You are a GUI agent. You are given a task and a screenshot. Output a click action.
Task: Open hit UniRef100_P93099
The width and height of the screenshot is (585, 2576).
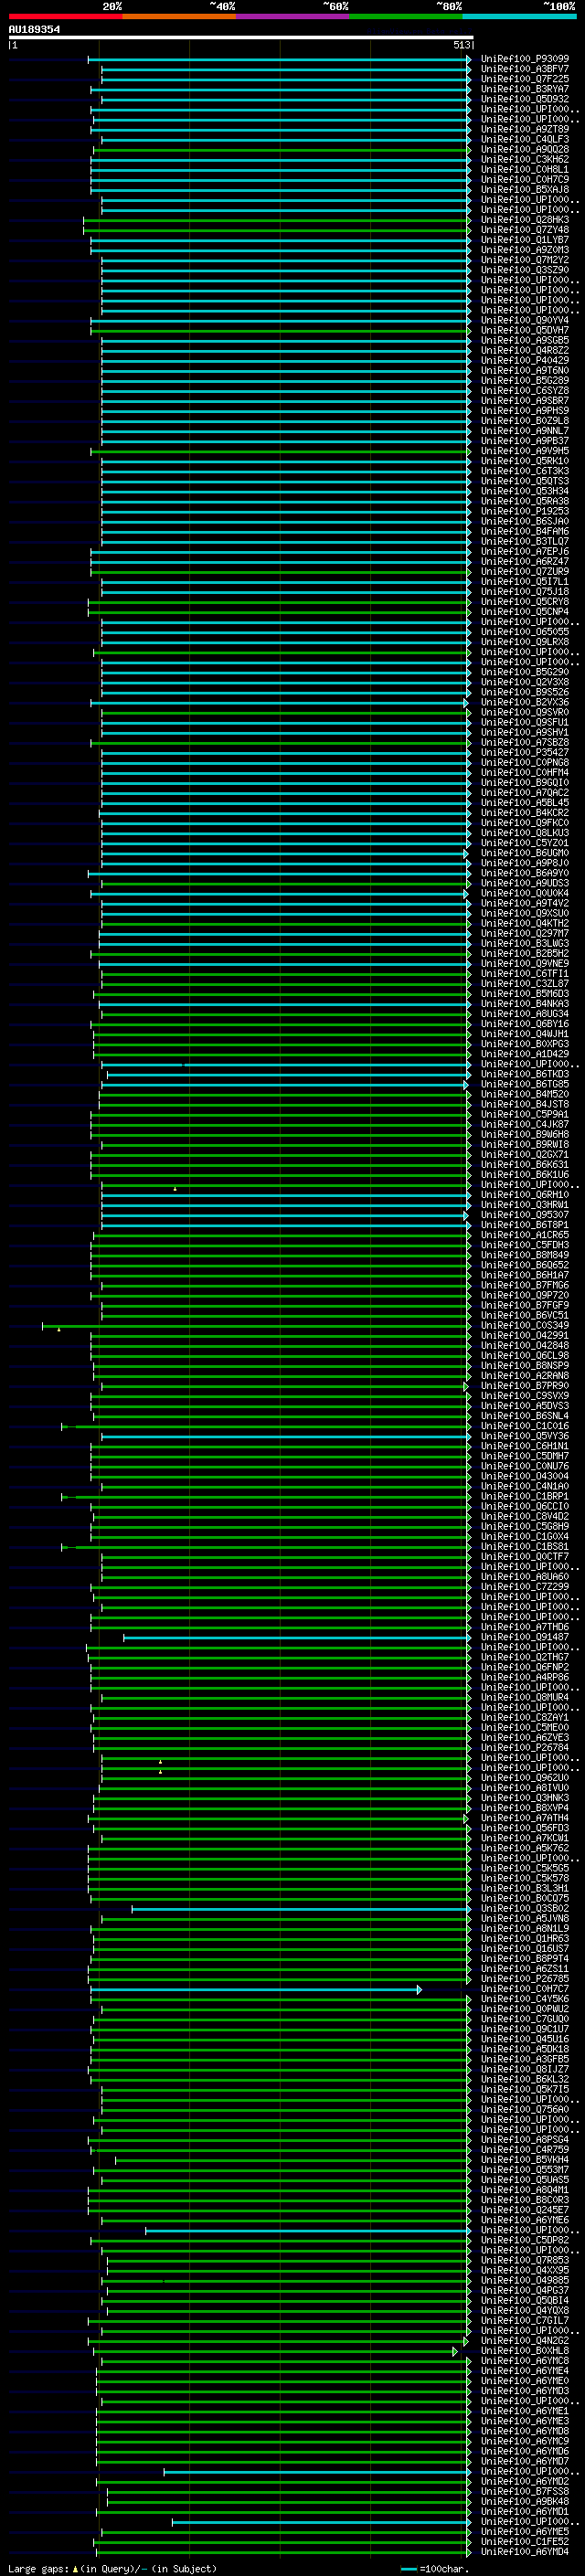[525, 59]
